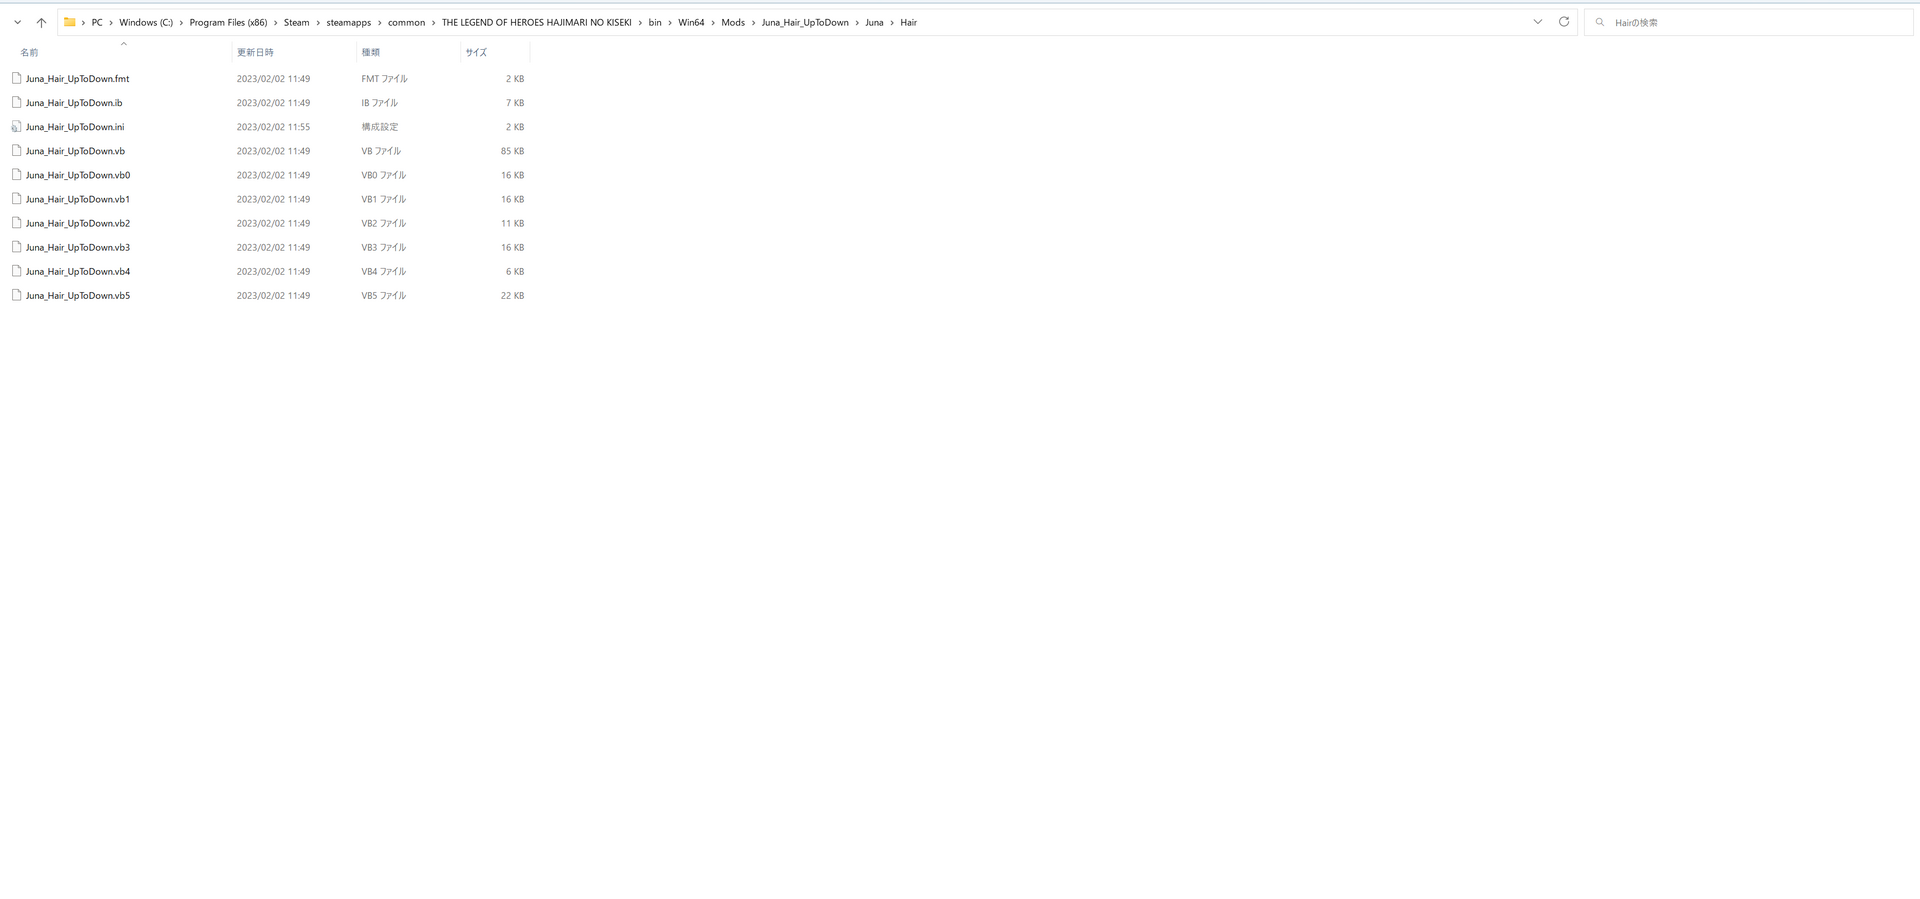Click the VB4 ファイル type cell

coord(384,271)
